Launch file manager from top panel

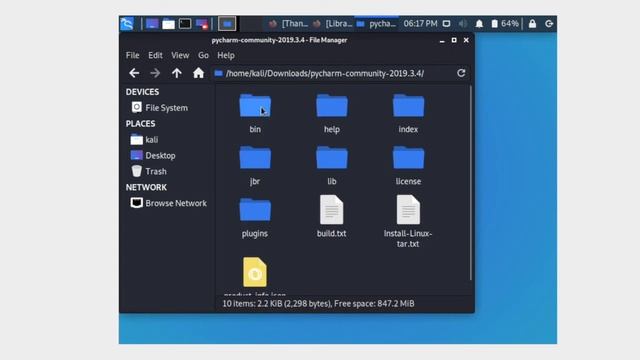[168, 24]
